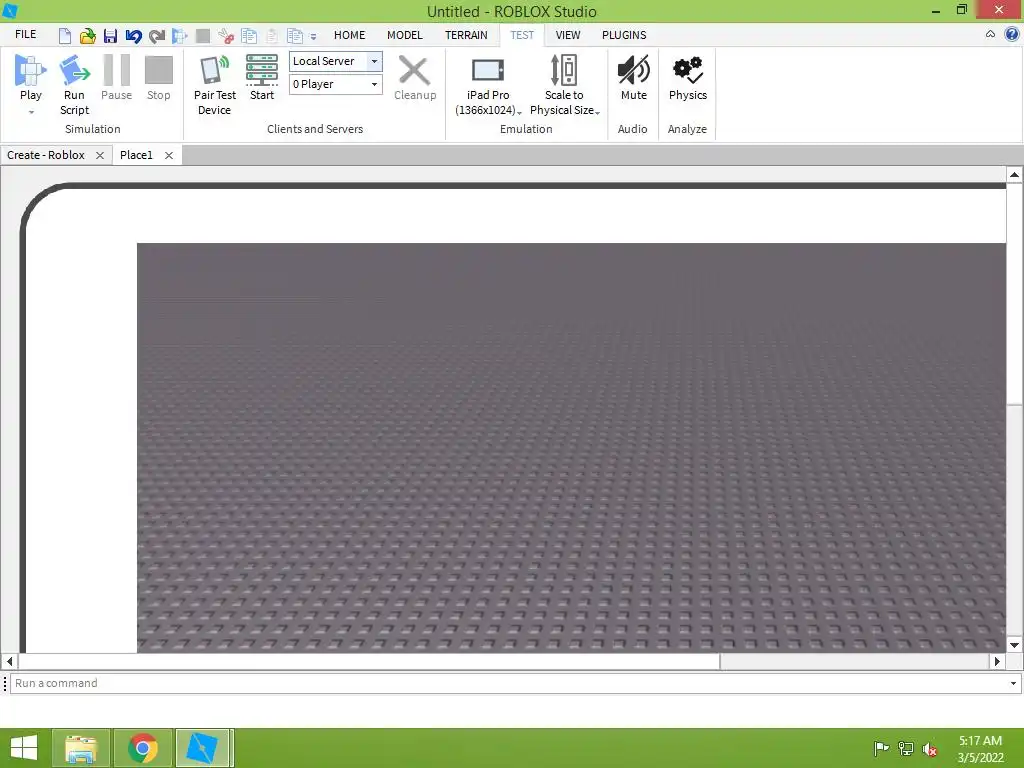Pause the simulation

point(116,78)
